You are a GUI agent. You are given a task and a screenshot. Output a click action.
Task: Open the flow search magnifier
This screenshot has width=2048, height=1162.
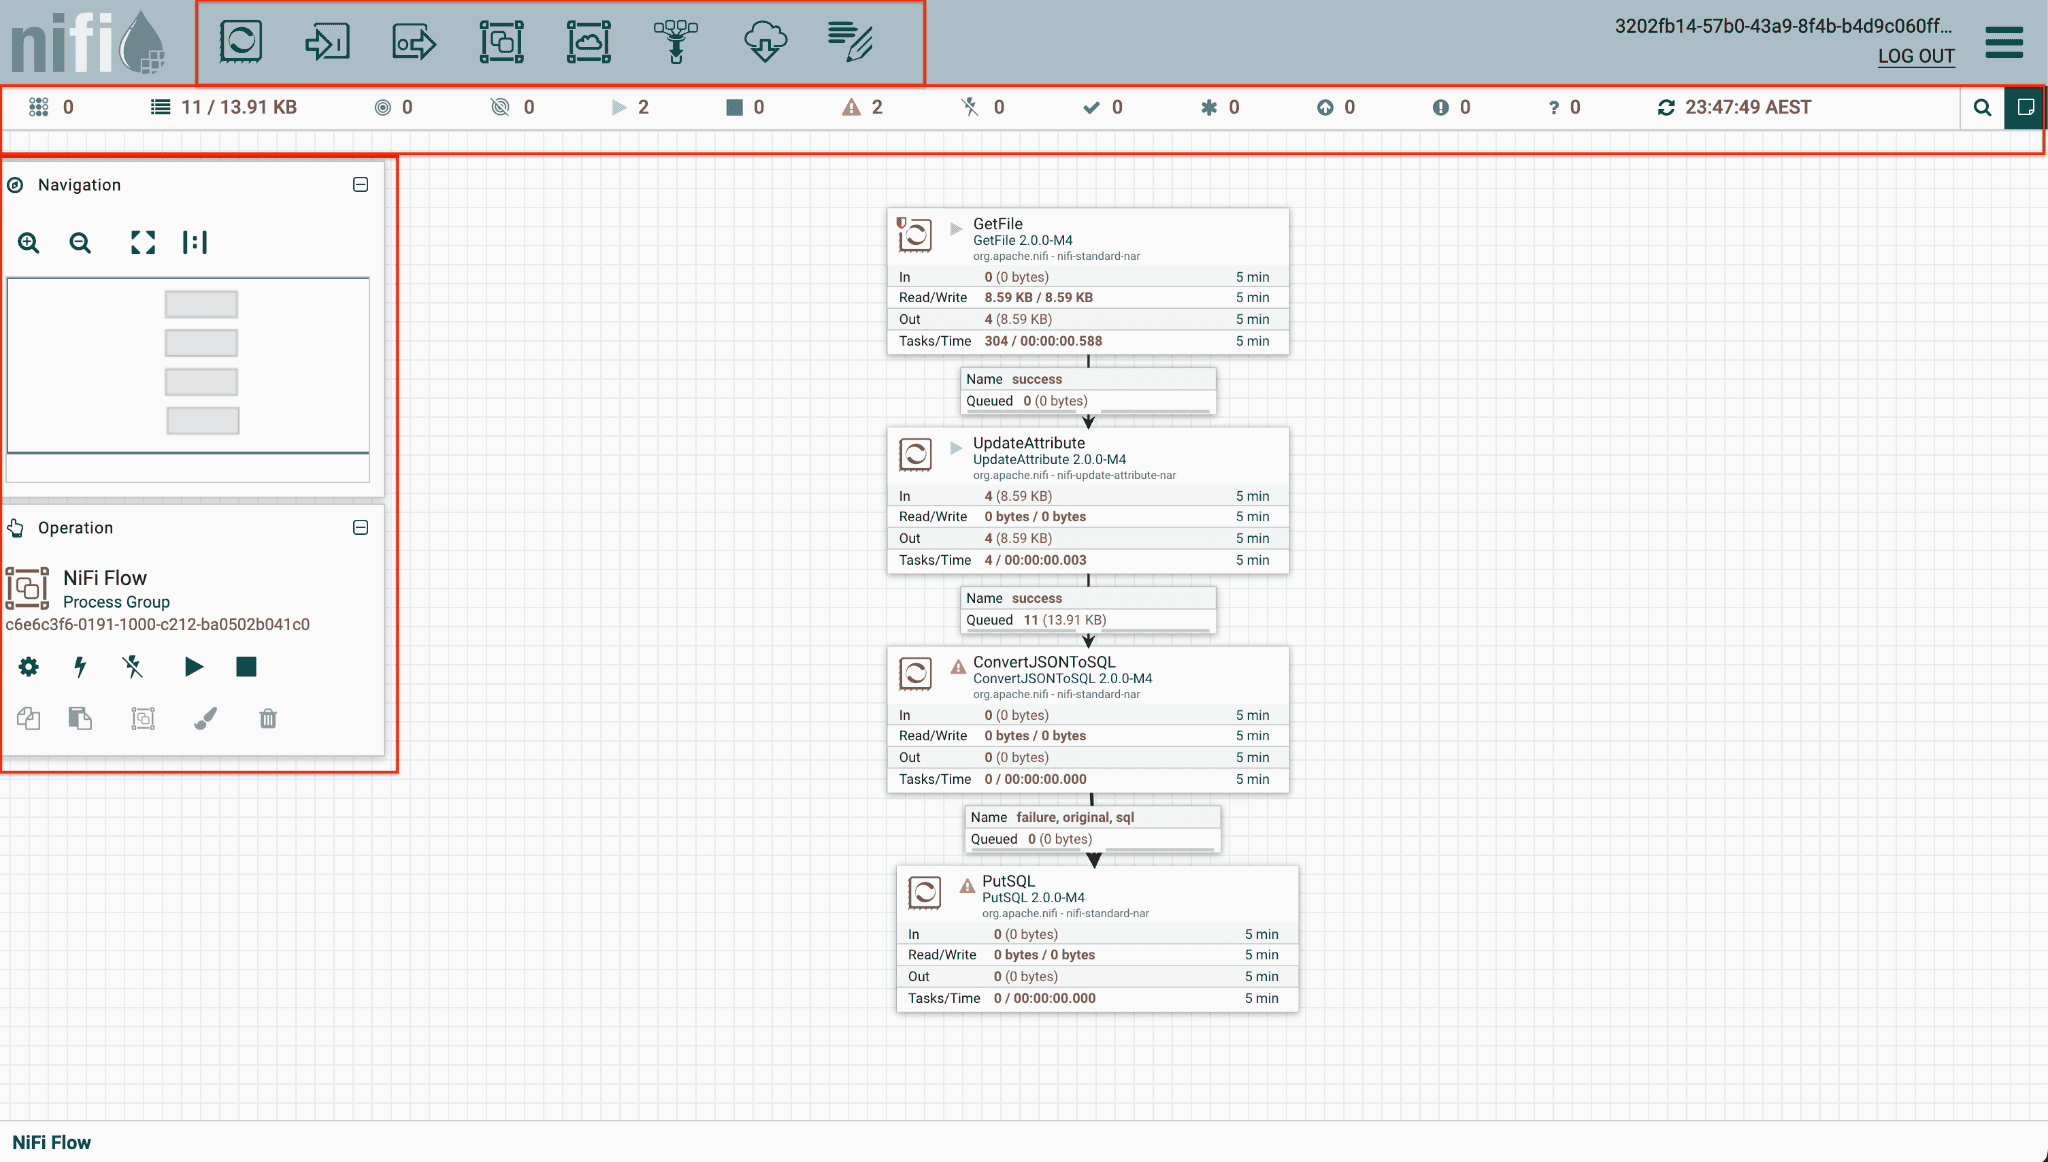[1982, 108]
